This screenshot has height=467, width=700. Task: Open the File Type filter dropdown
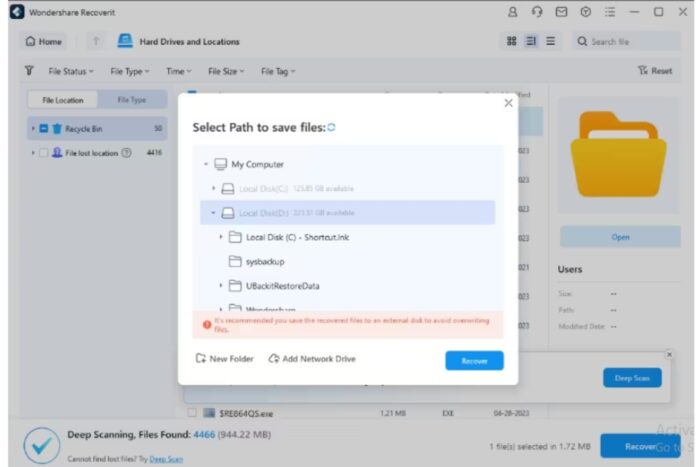click(x=130, y=71)
